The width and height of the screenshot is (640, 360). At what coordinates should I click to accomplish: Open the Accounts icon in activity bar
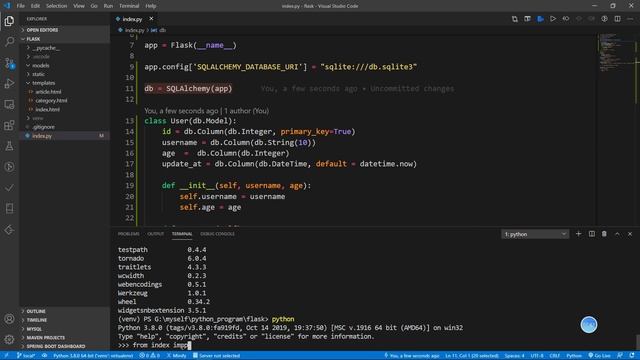[x=9, y=318]
